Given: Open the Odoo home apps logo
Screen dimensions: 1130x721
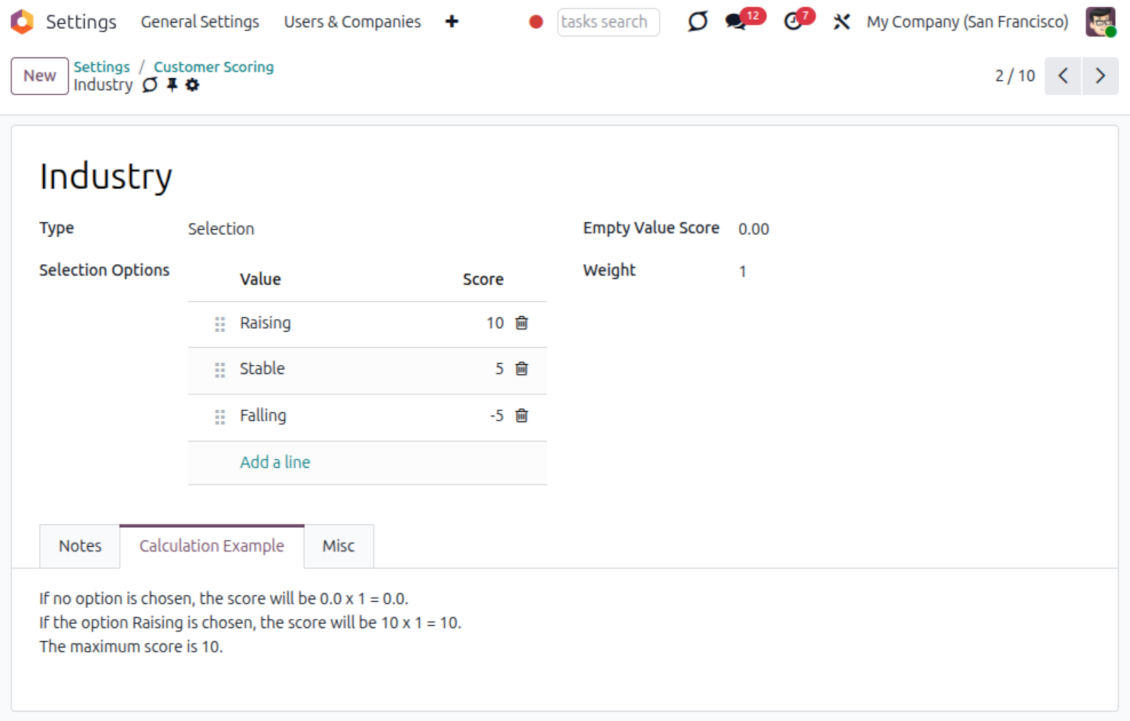Looking at the screenshot, I should click(22, 22).
